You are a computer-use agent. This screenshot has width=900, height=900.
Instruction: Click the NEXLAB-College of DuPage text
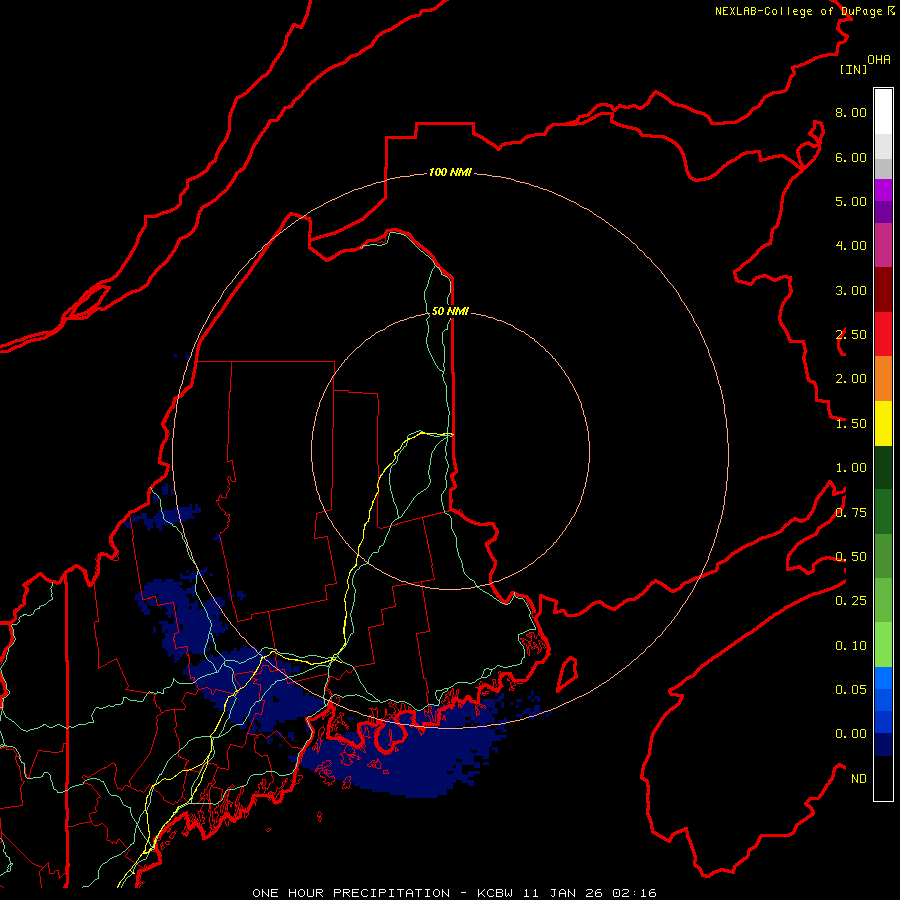click(799, 12)
